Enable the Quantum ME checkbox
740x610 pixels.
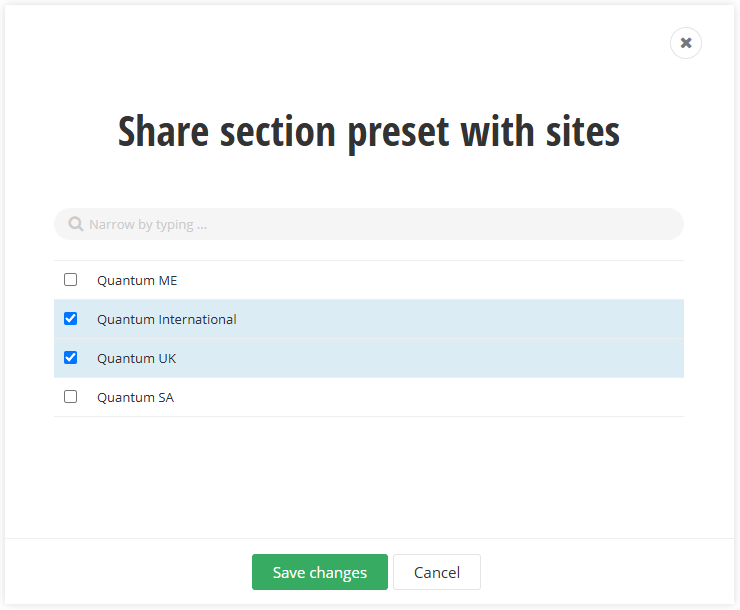point(71,280)
